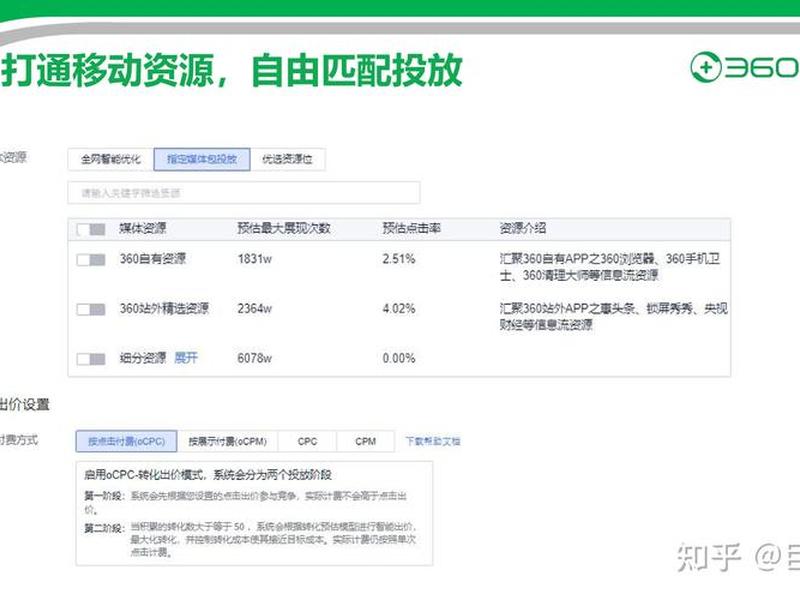Click the 360自有资源 description text
This screenshot has height=600, width=800.
610,267
